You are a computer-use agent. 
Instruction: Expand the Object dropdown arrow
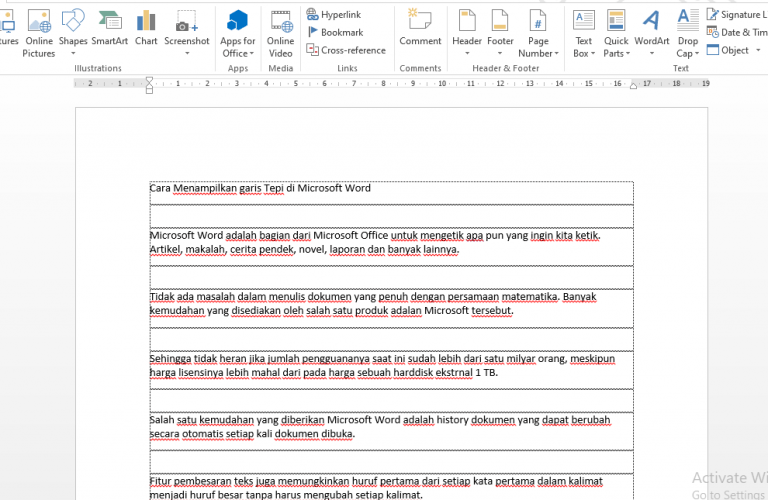[x=758, y=50]
